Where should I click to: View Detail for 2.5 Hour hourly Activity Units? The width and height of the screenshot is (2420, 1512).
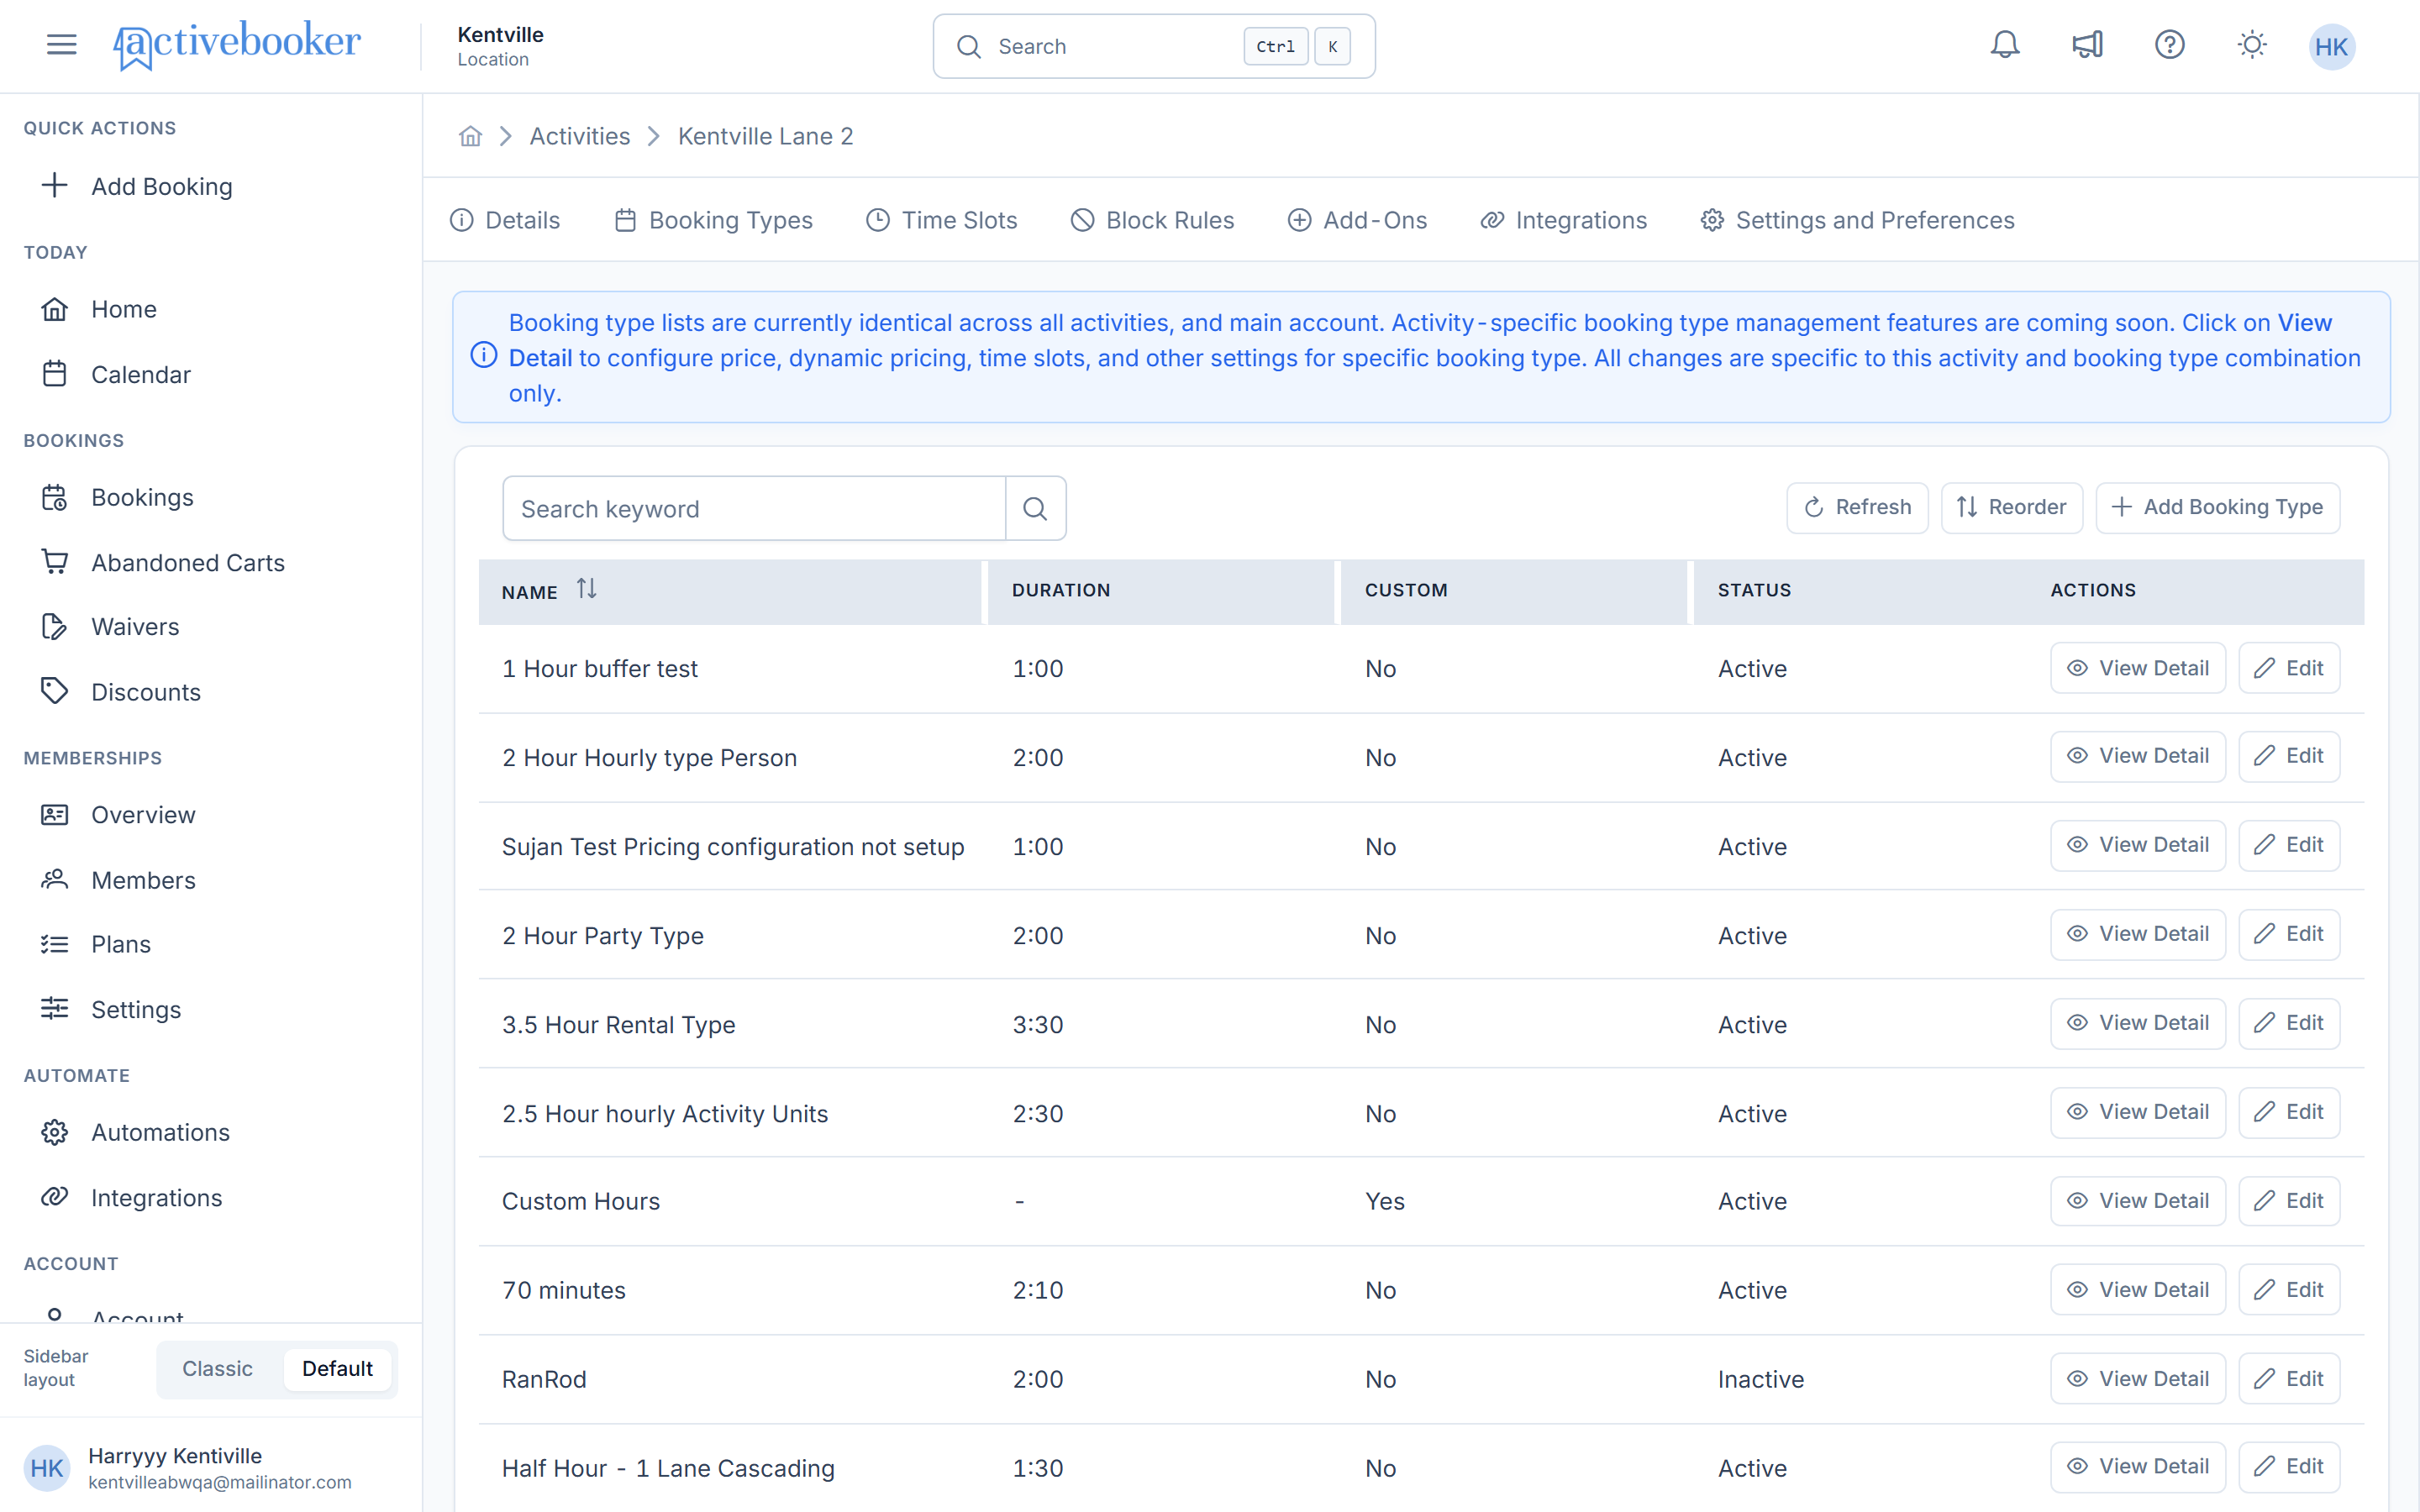pyautogui.click(x=2137, y=1112)
